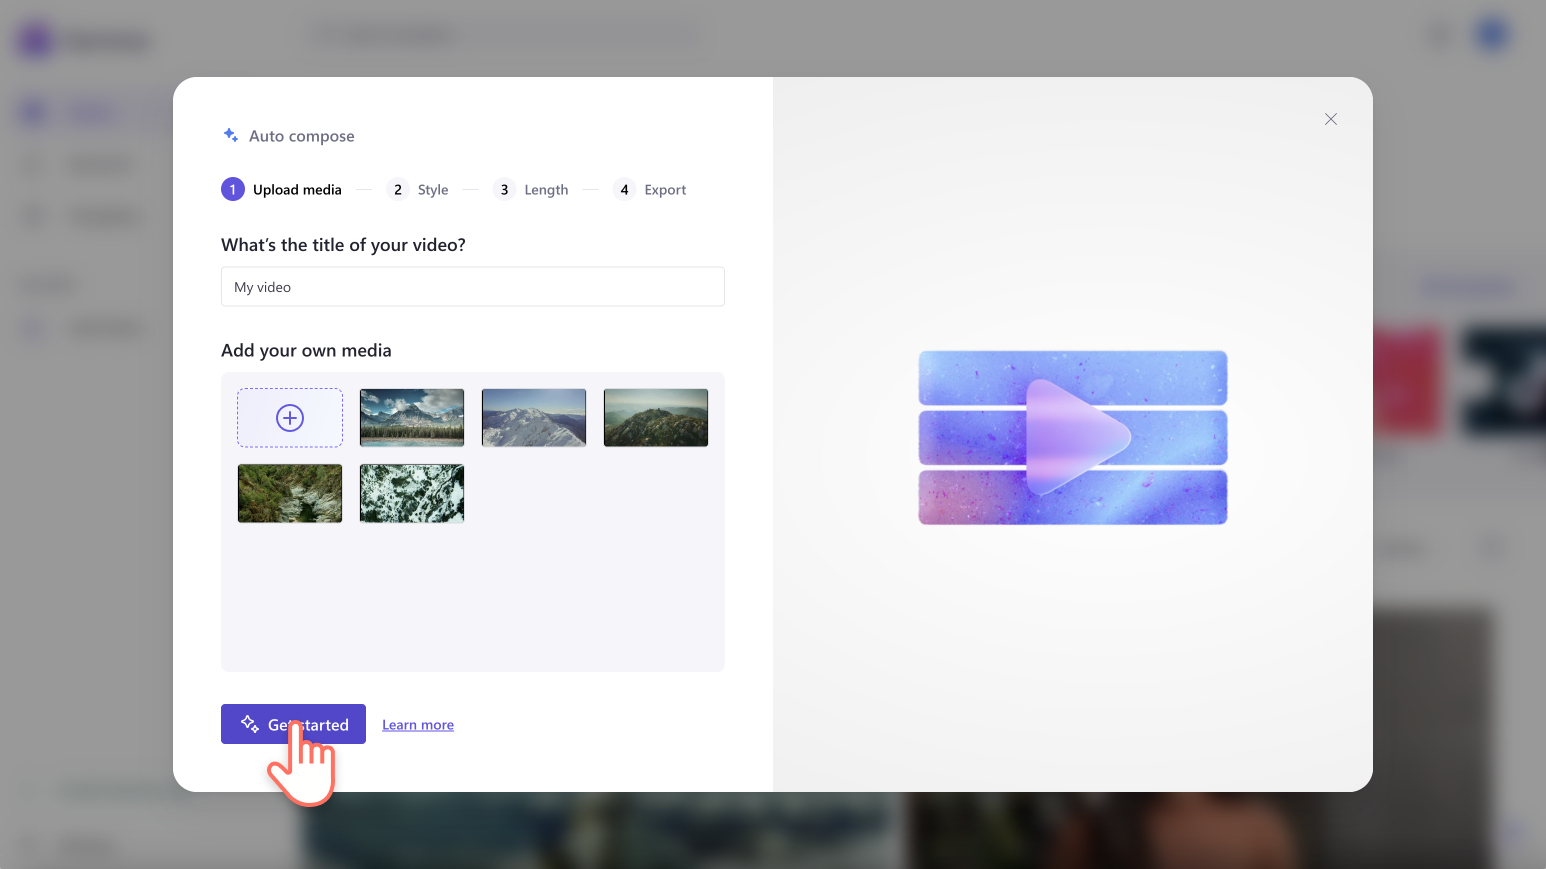
Task: Click the plus icon to add your own media
Action: pyautogui.click(x=290, y=417)
